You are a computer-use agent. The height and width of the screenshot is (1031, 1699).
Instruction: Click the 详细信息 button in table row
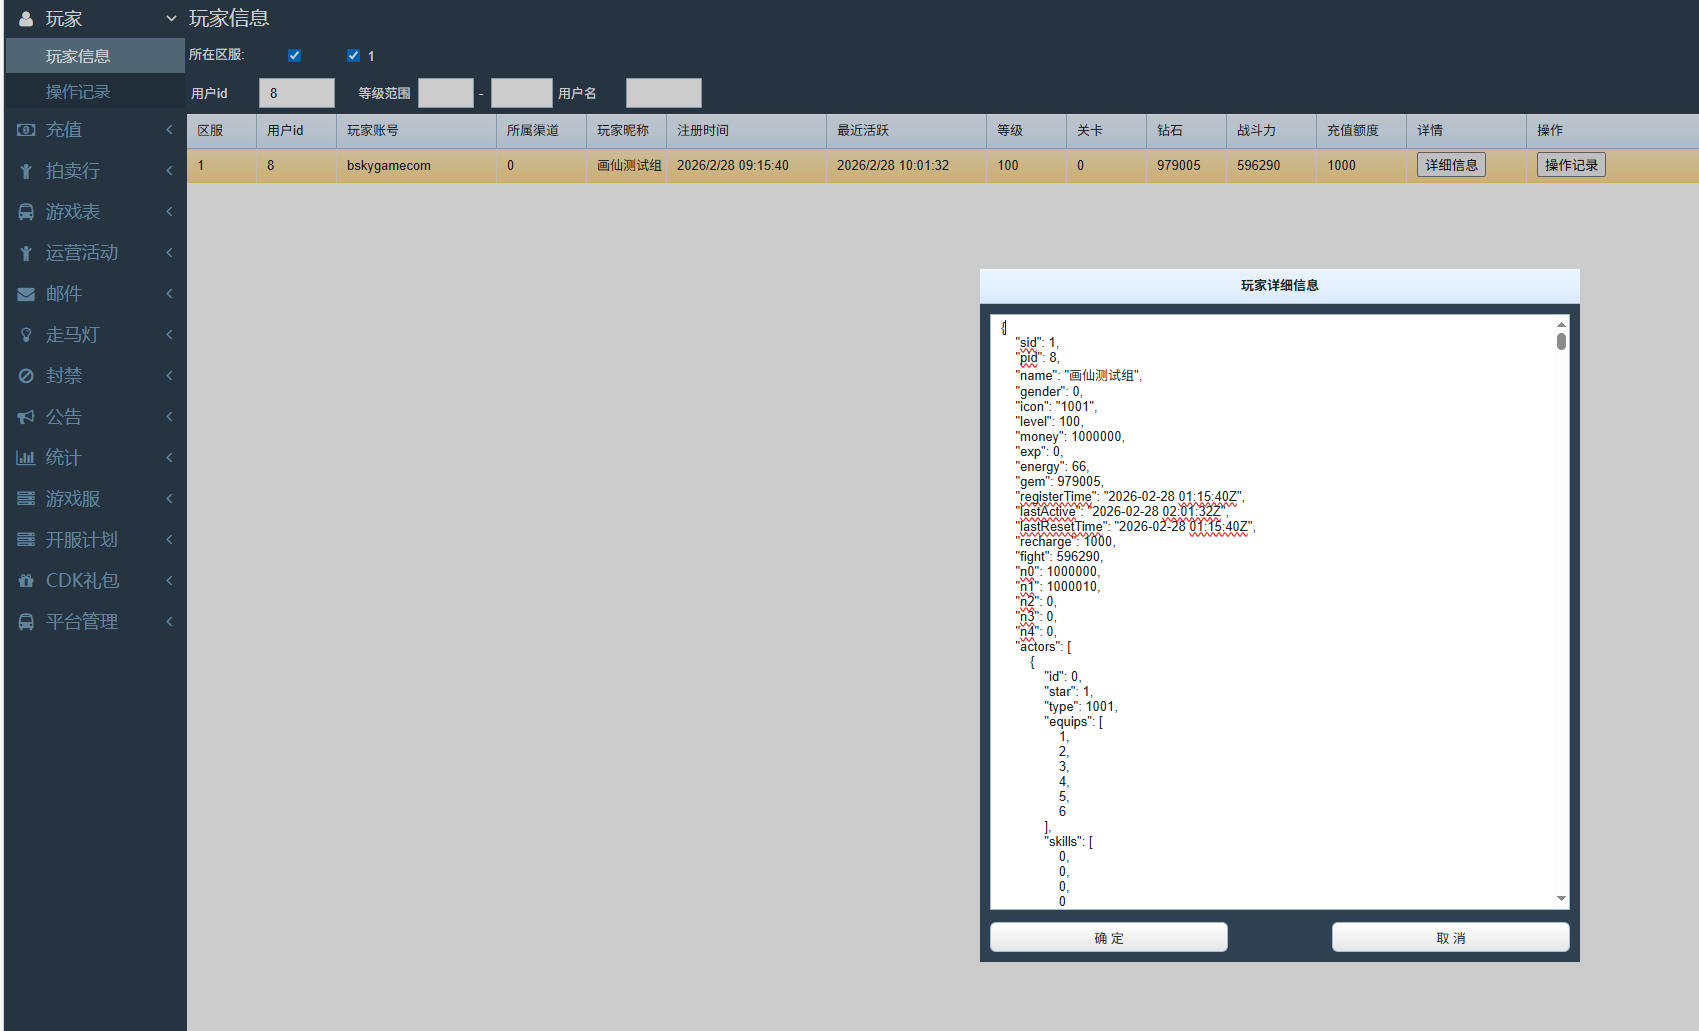(1450, 165)
